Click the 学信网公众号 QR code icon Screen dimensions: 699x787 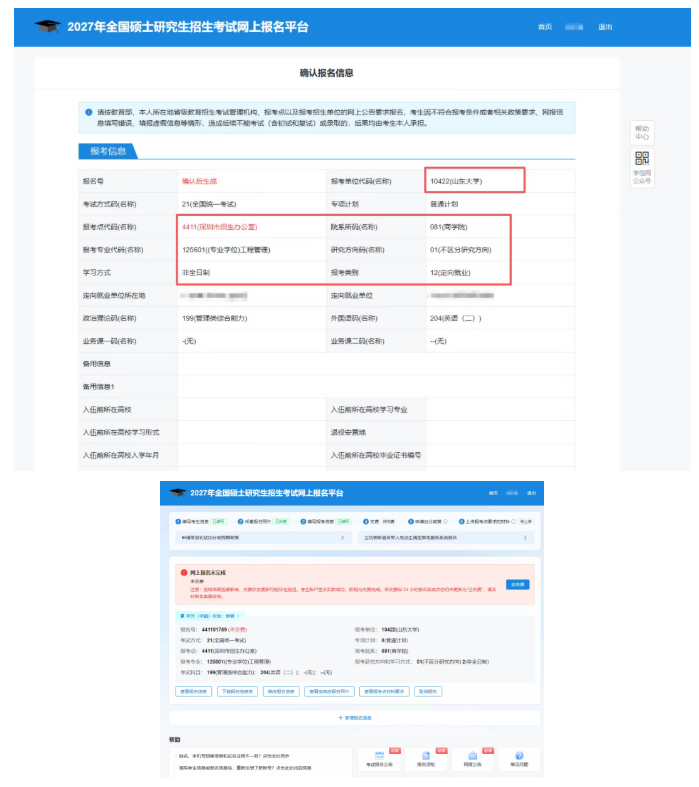[x=642, y=159]
